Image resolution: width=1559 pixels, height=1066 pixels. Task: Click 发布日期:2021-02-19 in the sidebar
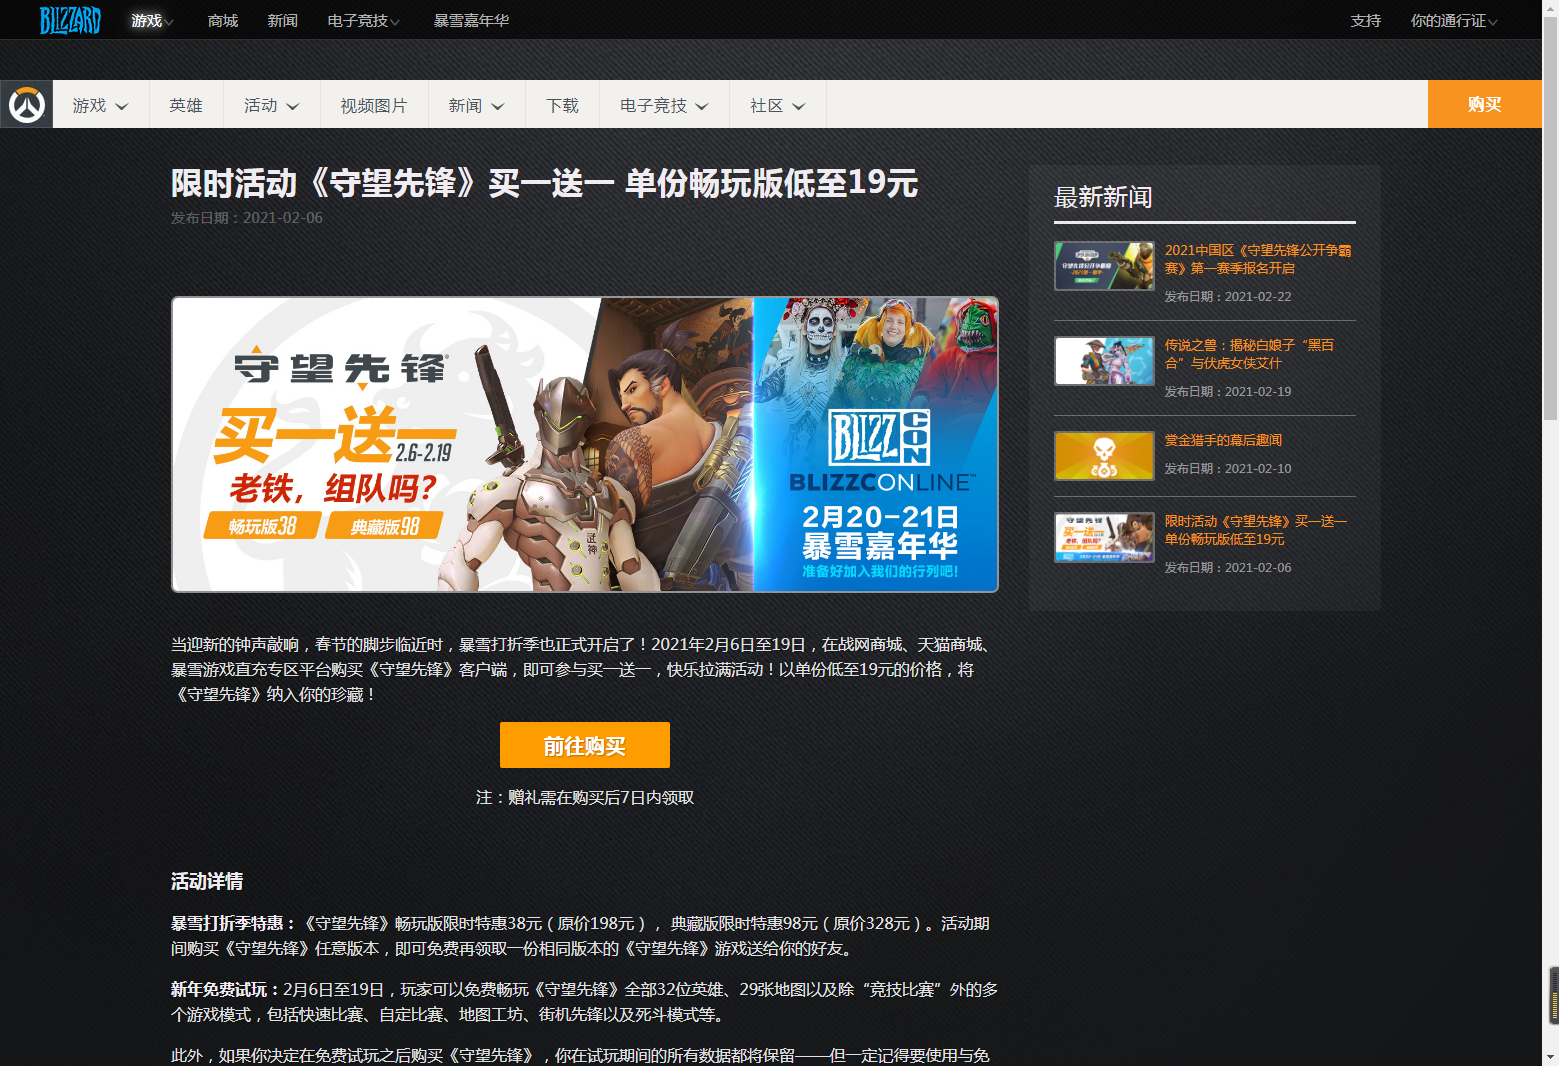pyautogui.click(x=1228, y=392)
